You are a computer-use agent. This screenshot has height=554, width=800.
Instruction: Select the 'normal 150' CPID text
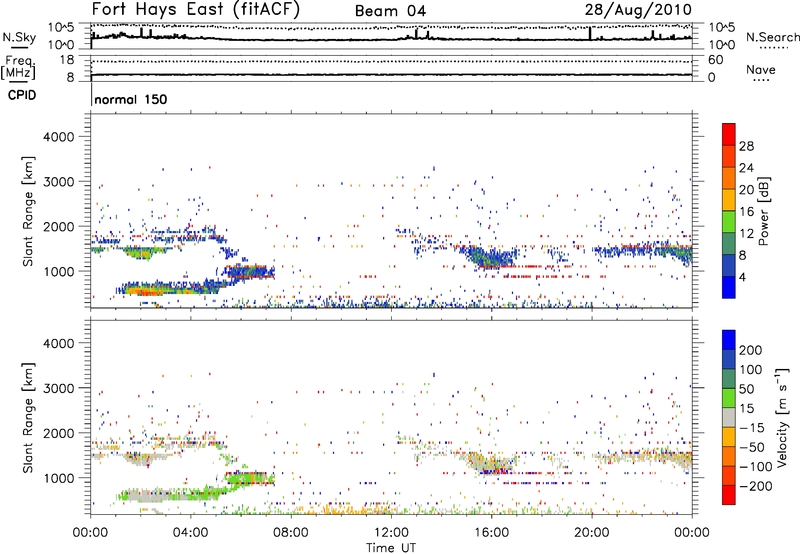131,99
